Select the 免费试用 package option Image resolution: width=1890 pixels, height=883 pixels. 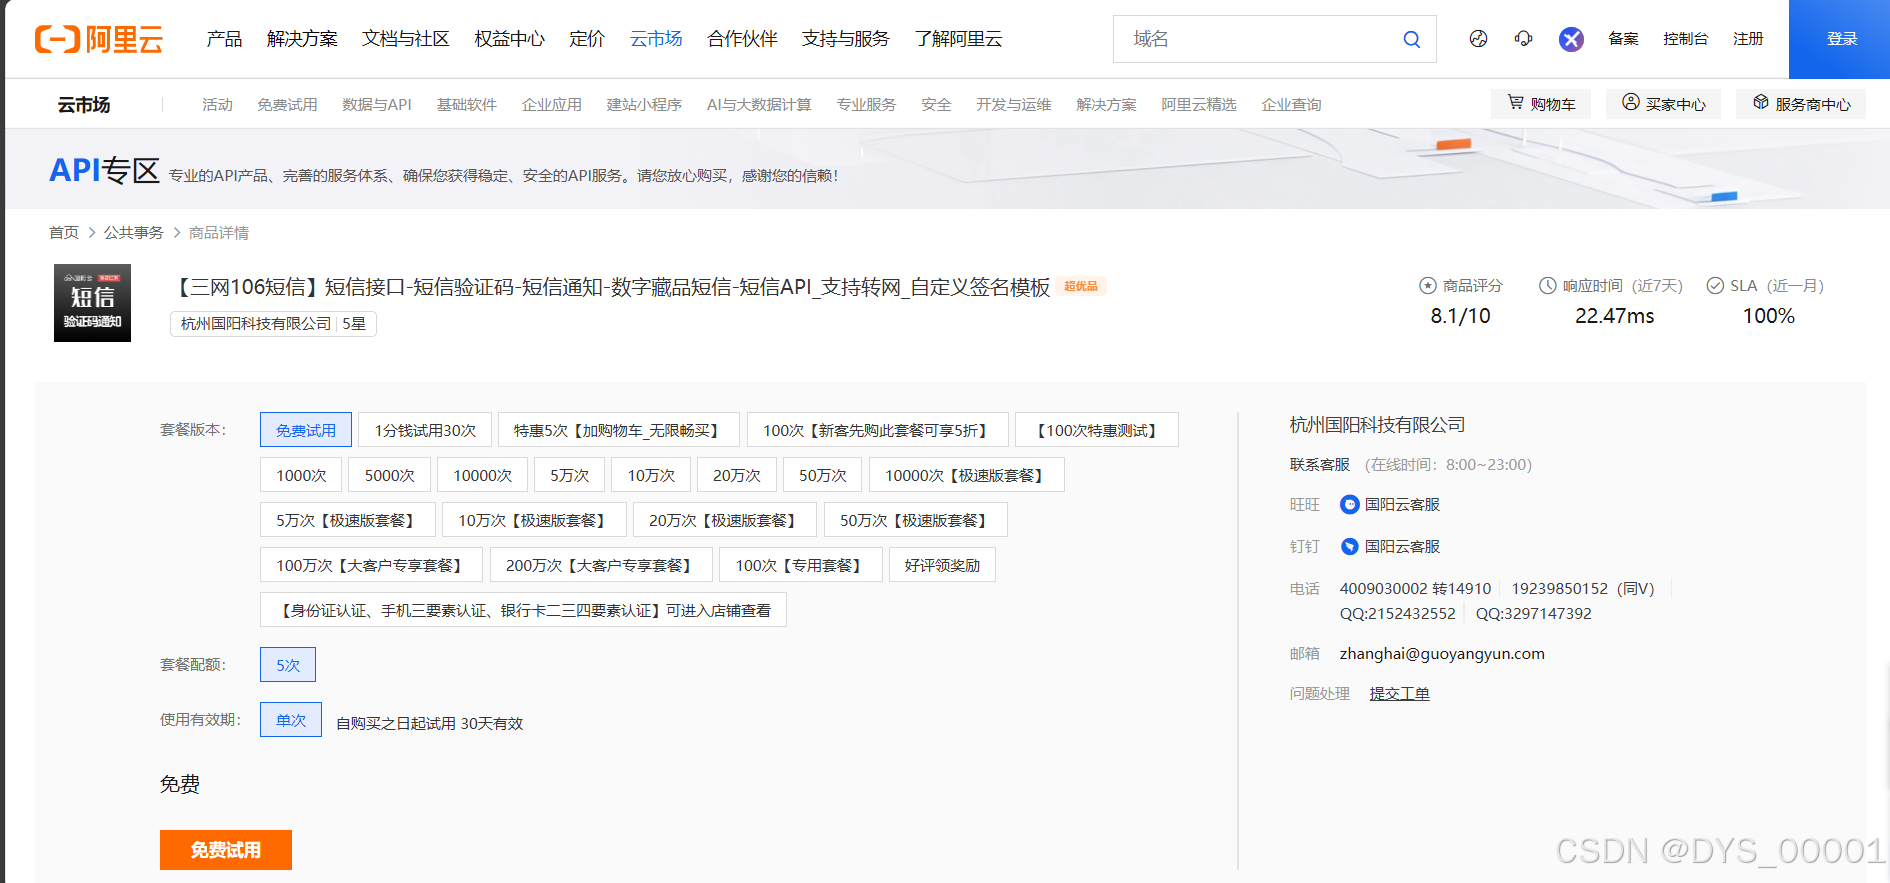(x=306, y=430)
